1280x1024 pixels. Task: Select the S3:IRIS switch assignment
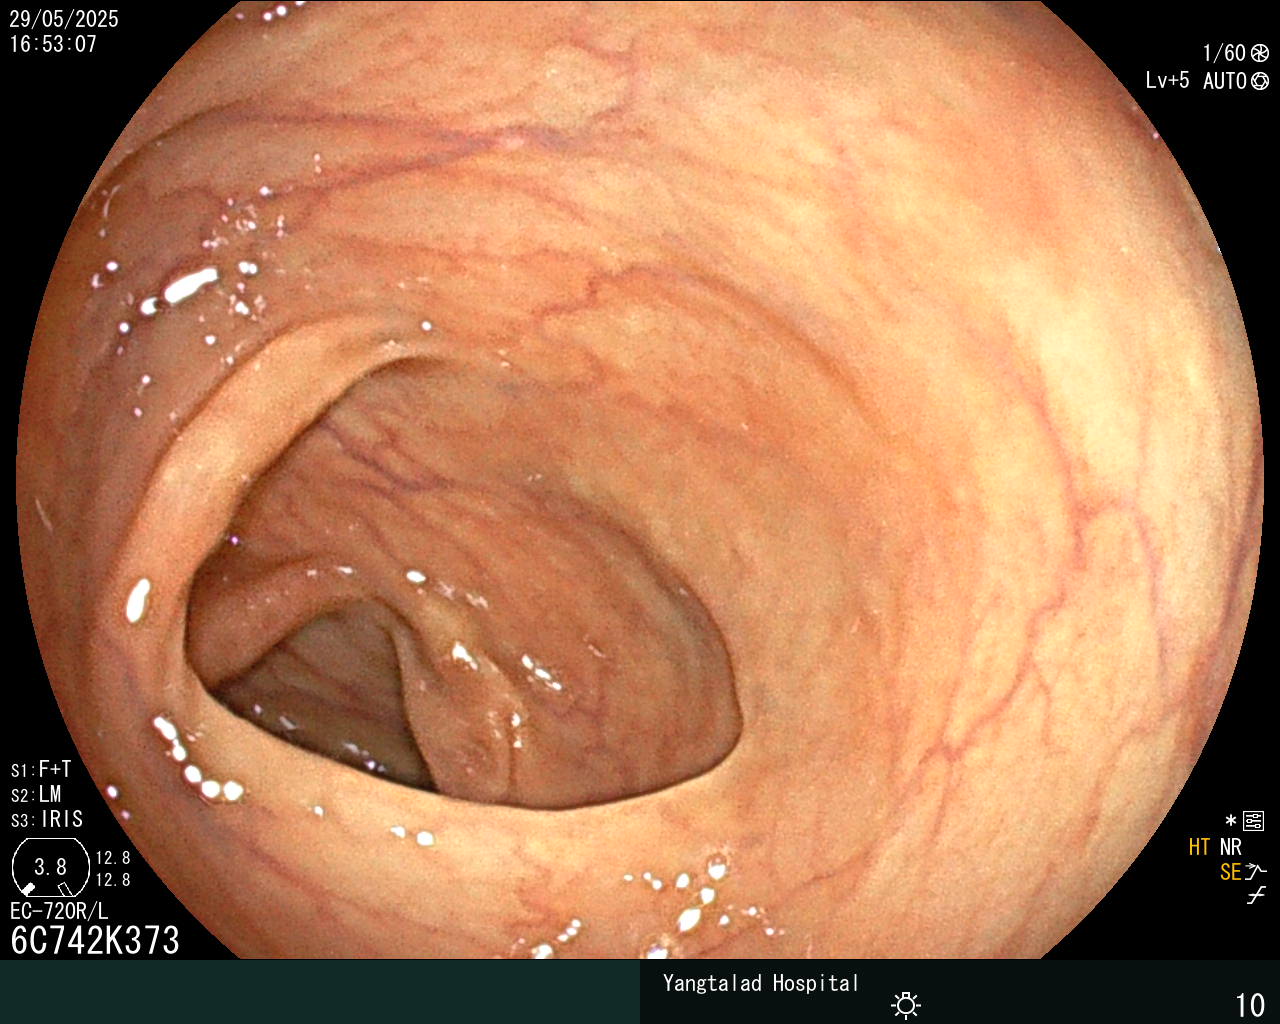tap(47, 820)
